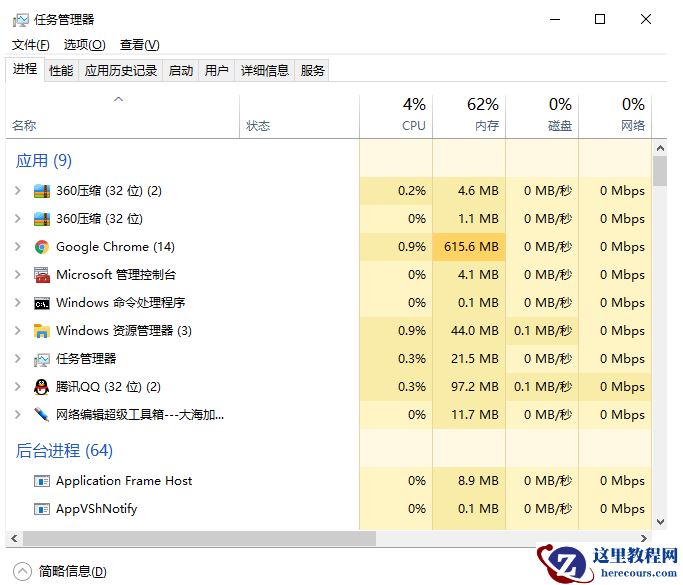Click the horizontal scrollbar left arrow
Viewport: 683px width, 585px height.
(14, 538)
